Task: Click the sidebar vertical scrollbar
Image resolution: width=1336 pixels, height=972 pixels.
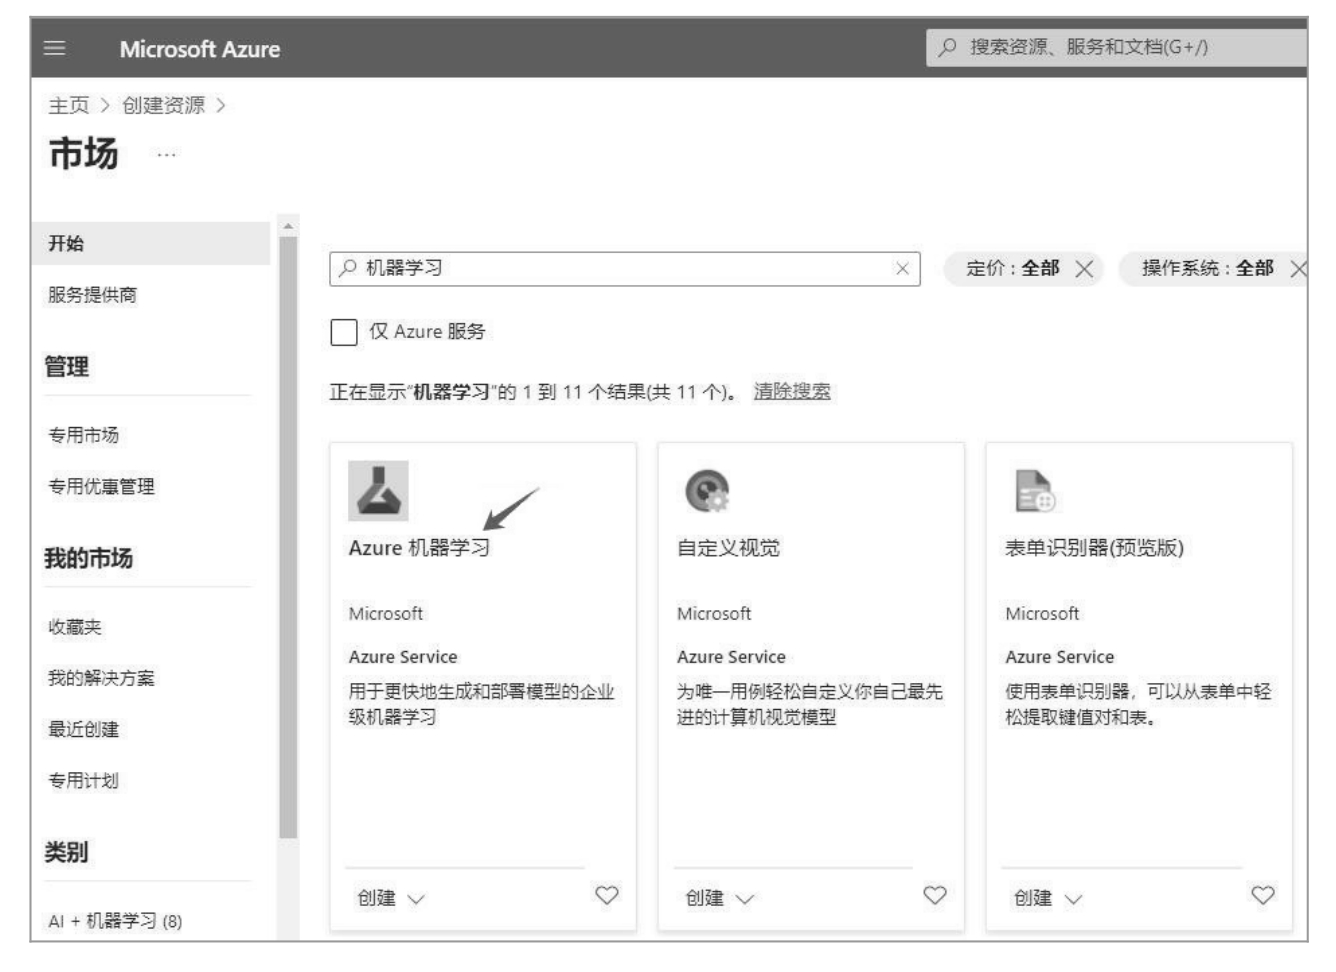Action: click(288, 538)
